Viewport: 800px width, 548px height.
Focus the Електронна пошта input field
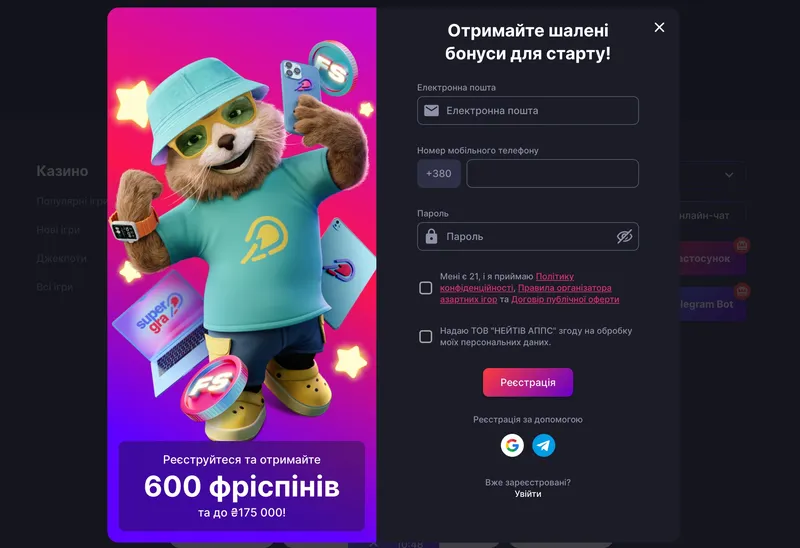[528, 110]
